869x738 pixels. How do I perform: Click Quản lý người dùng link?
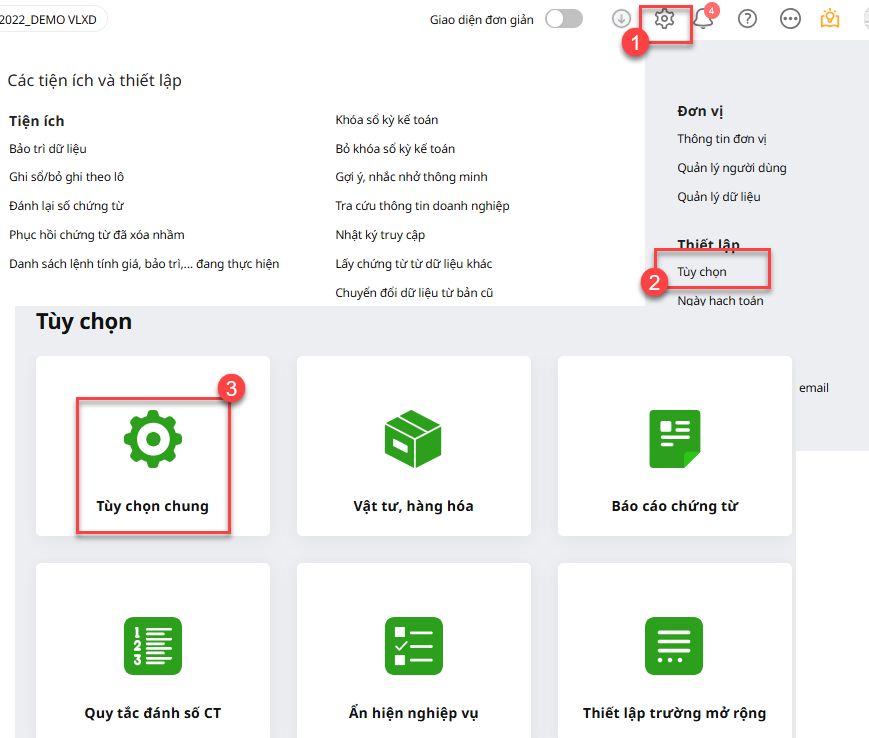[x=731, y=168]
